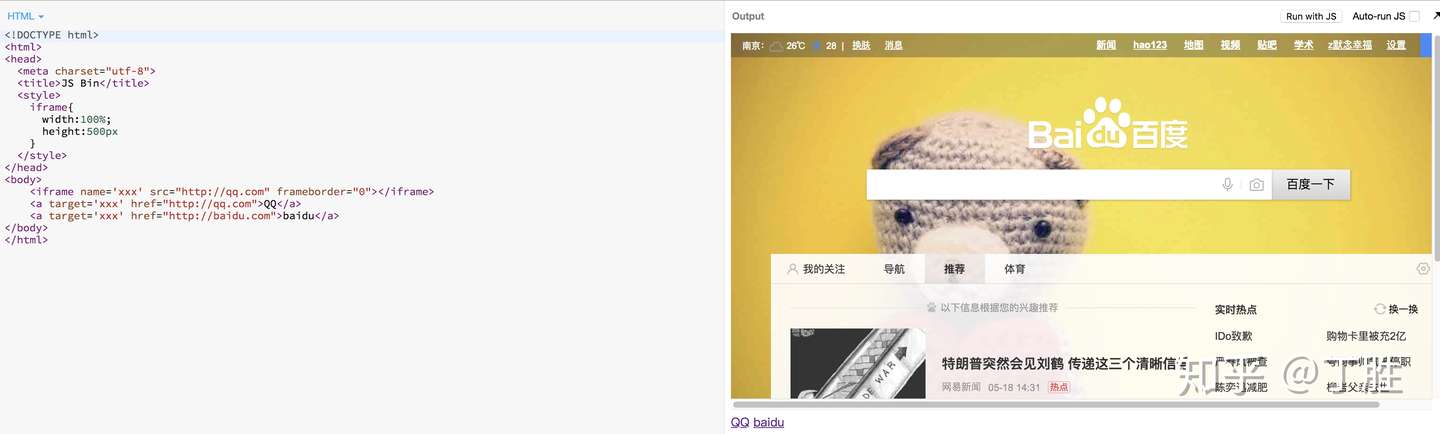Screen dimensions: 1440x434
Task: Click the 网易新闻 source label
Action: [961, 387]
